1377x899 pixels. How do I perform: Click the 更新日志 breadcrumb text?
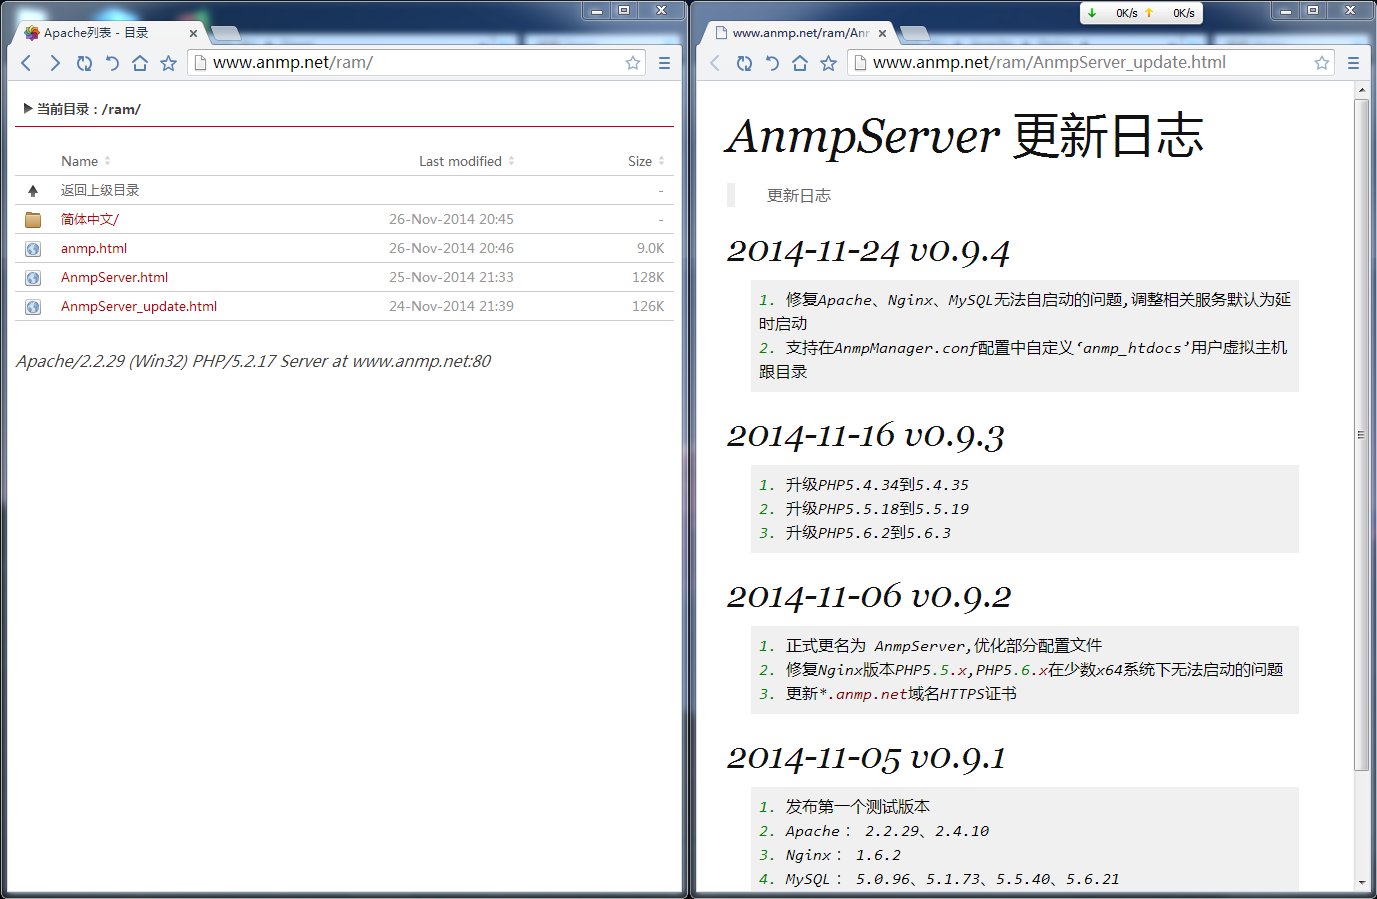[799, 196]
